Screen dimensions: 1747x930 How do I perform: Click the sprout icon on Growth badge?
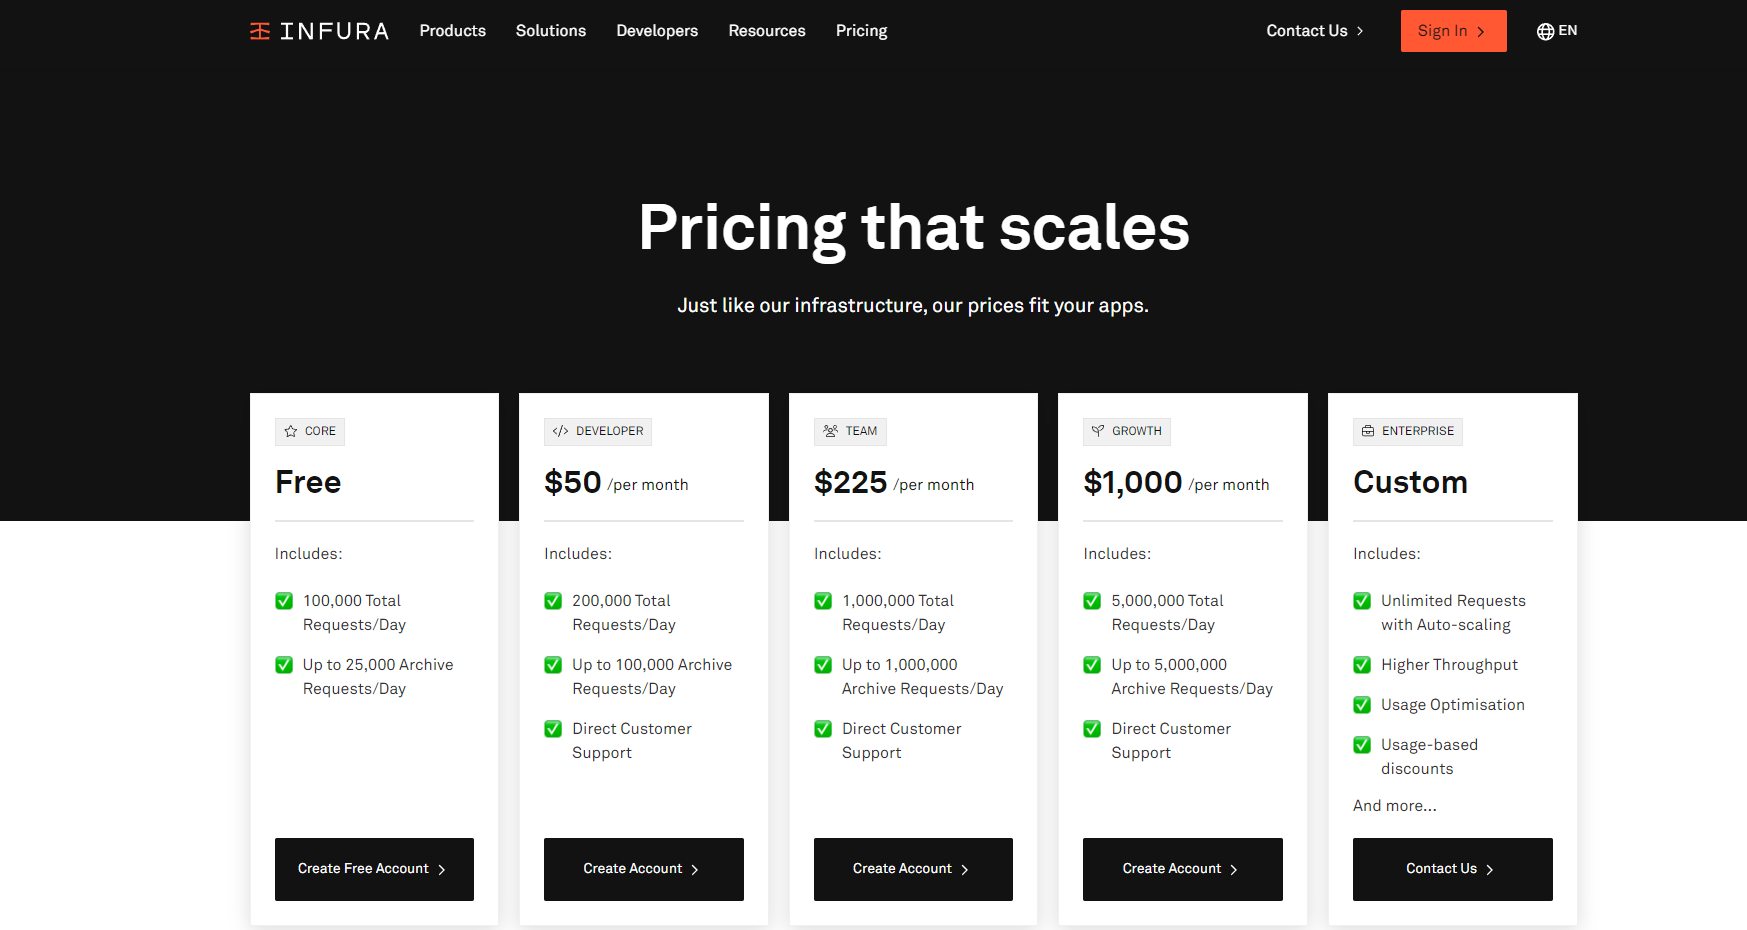point(1098,431)
